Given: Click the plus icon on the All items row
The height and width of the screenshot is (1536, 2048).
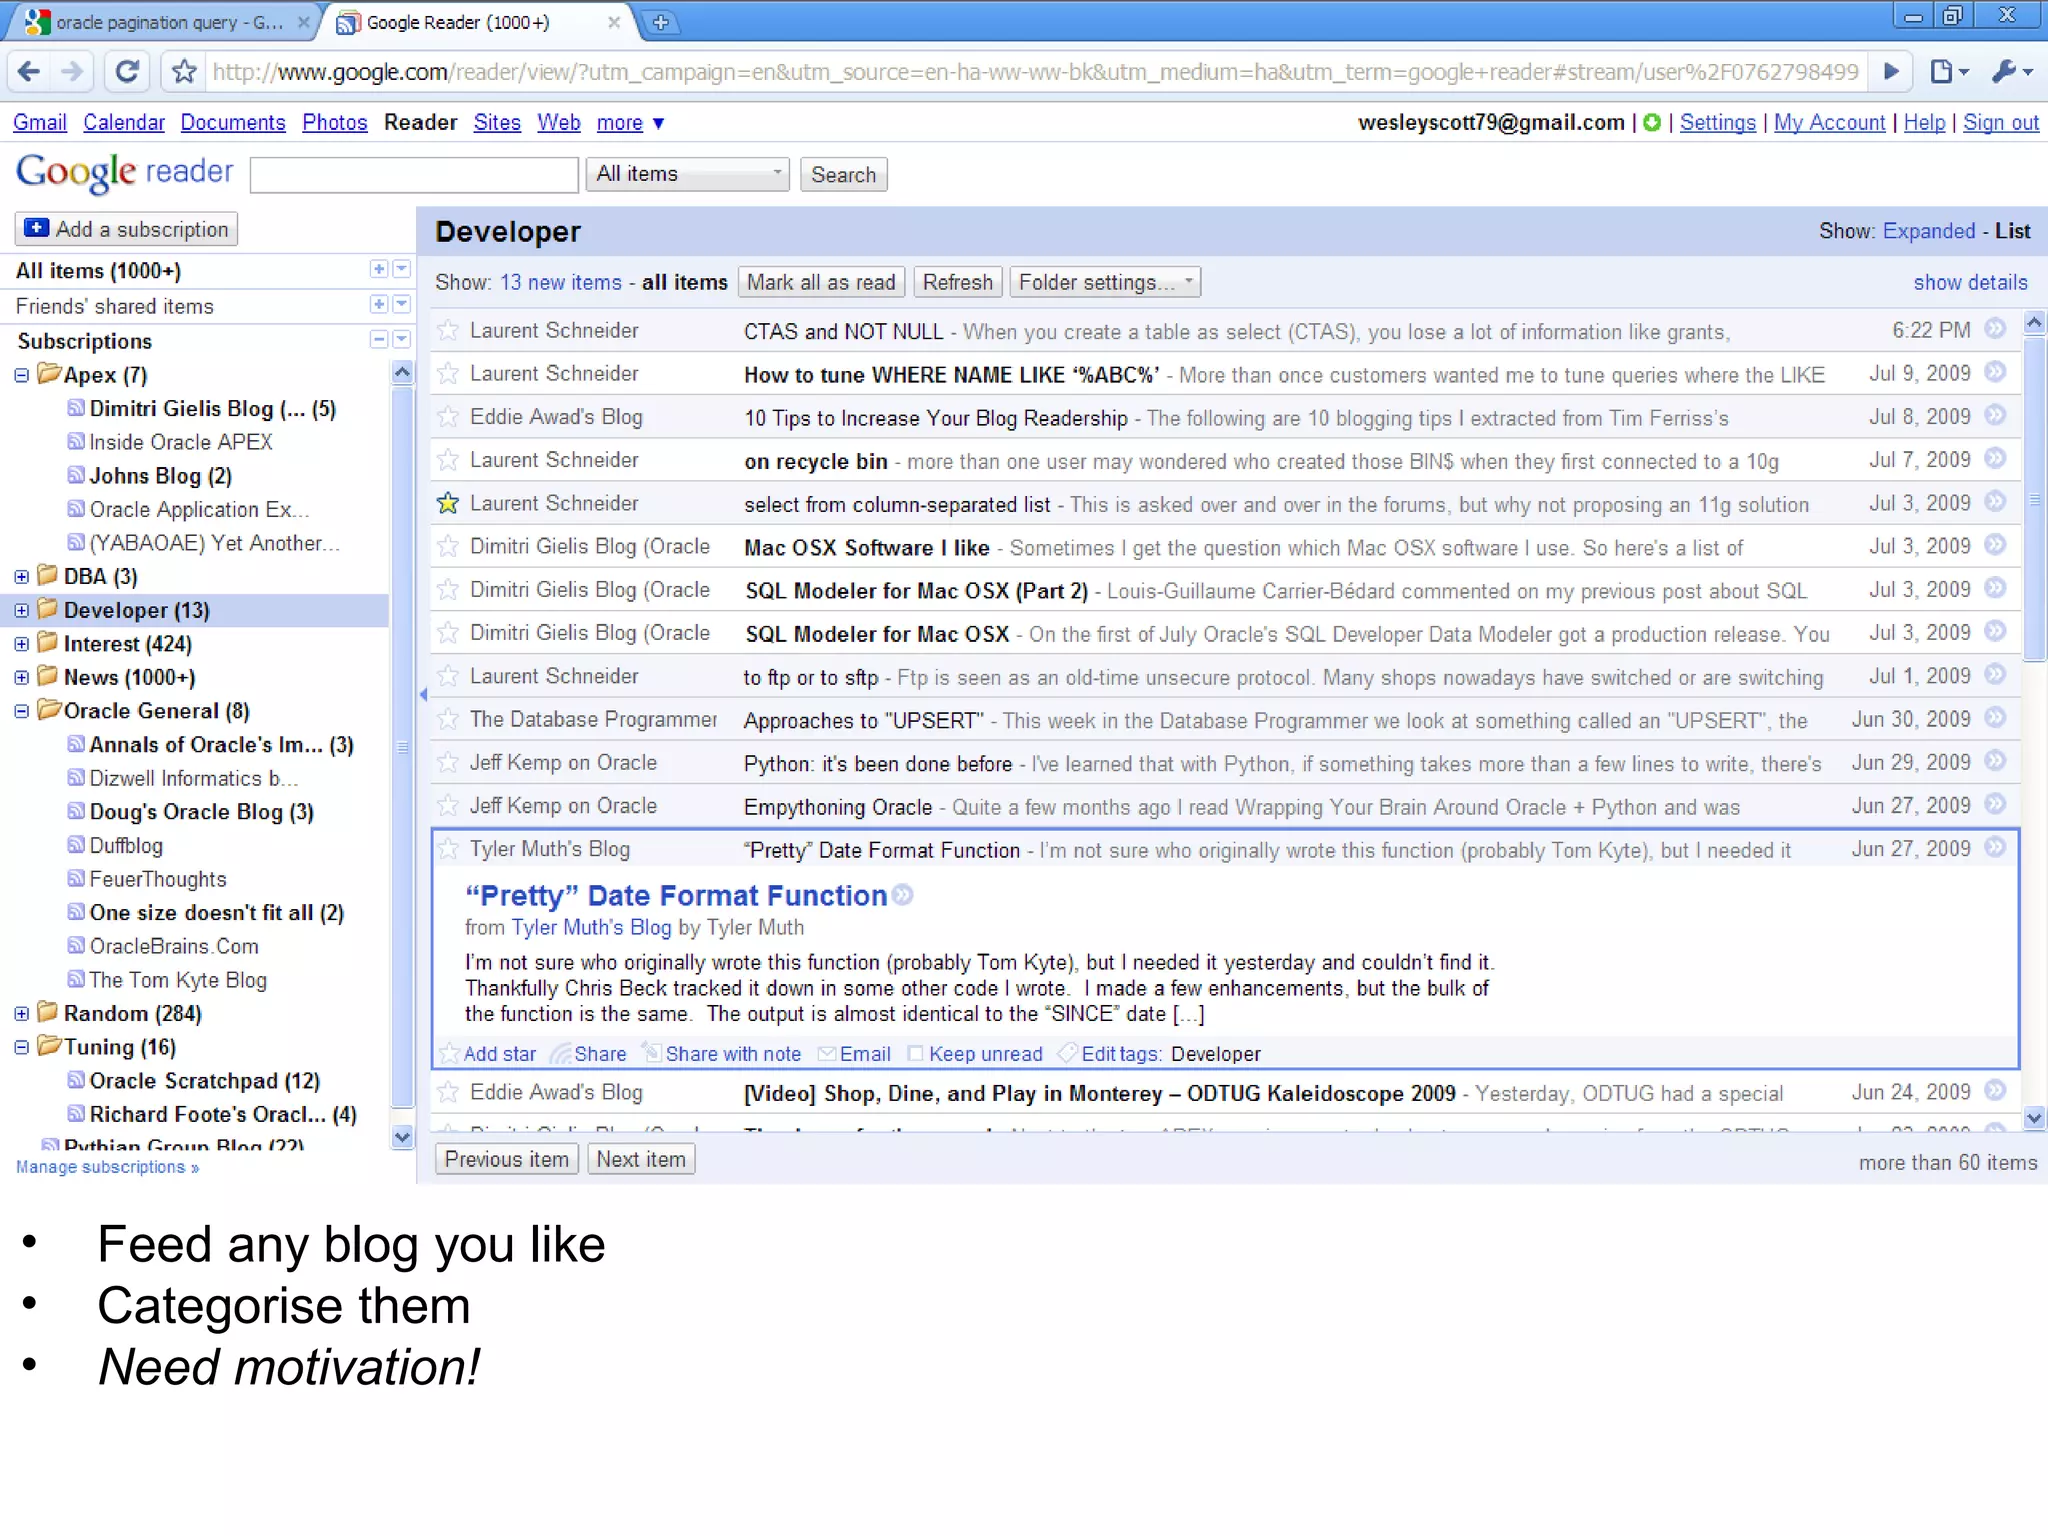Looking at the screenshot, I should 379,269.
